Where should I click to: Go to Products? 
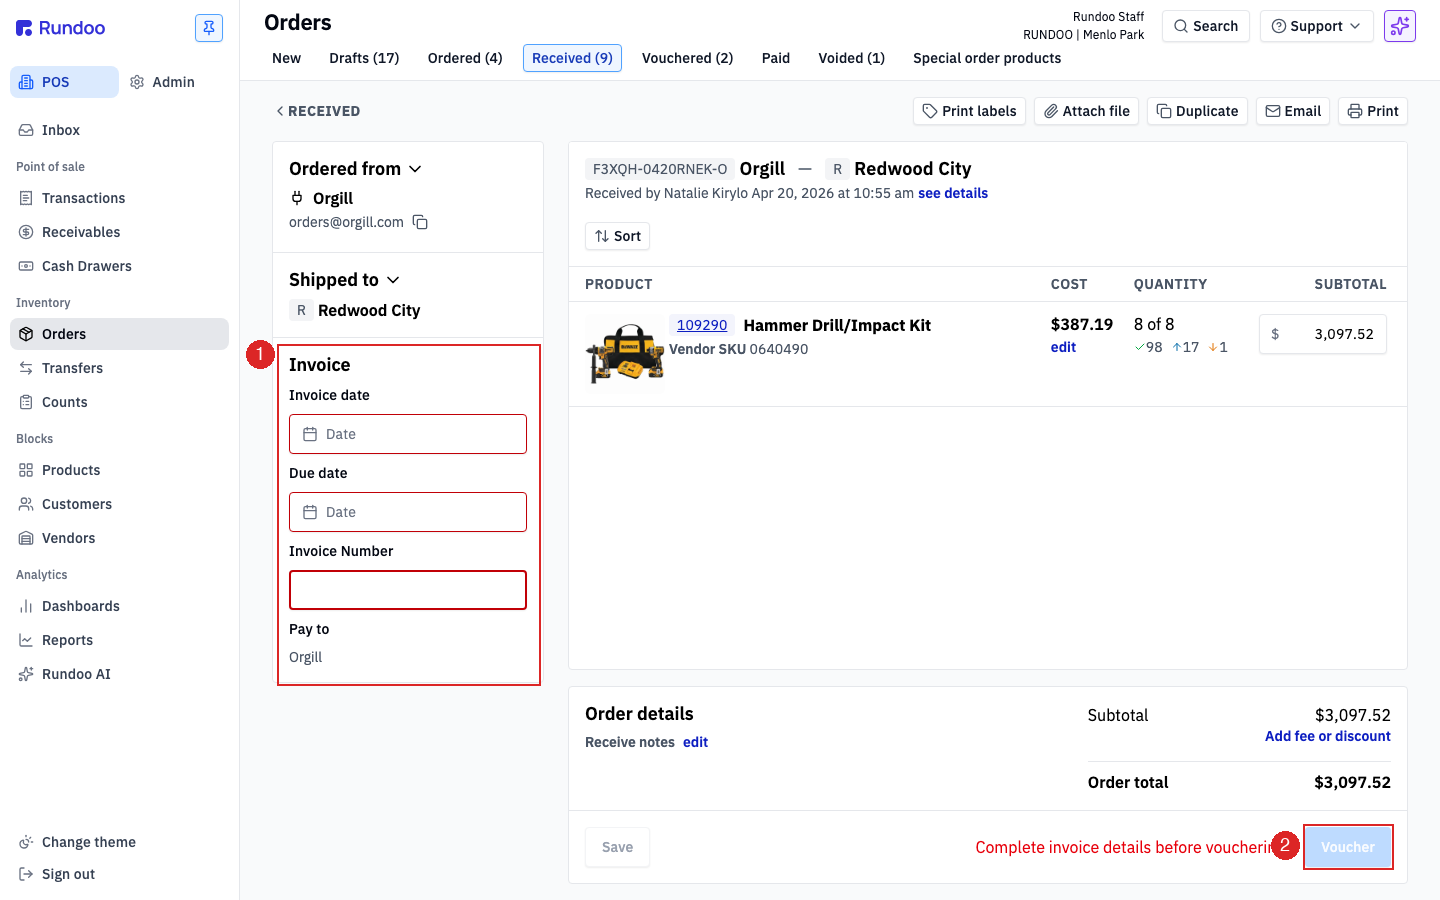pos(119,470)
